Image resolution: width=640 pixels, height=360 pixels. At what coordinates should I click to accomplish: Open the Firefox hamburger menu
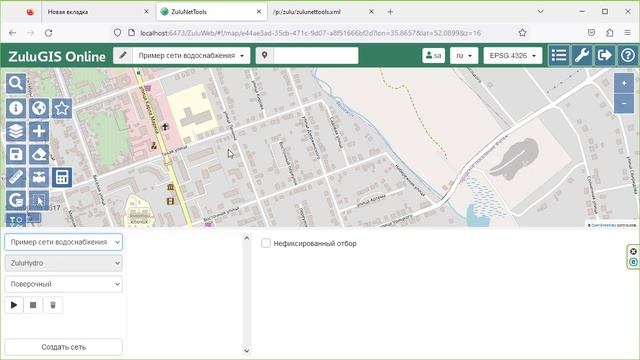627,33
